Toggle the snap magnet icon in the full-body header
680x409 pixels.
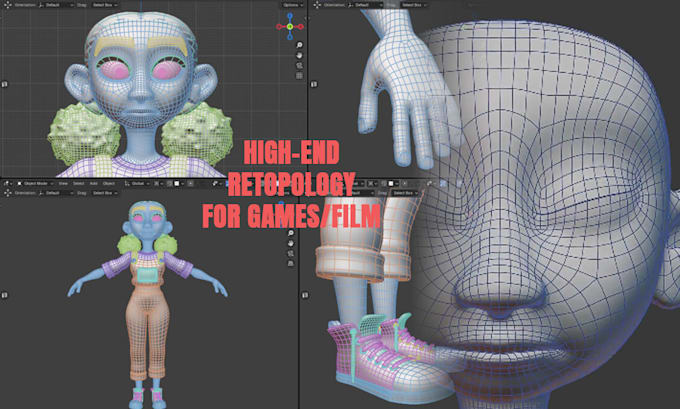(x=170, y=183)
